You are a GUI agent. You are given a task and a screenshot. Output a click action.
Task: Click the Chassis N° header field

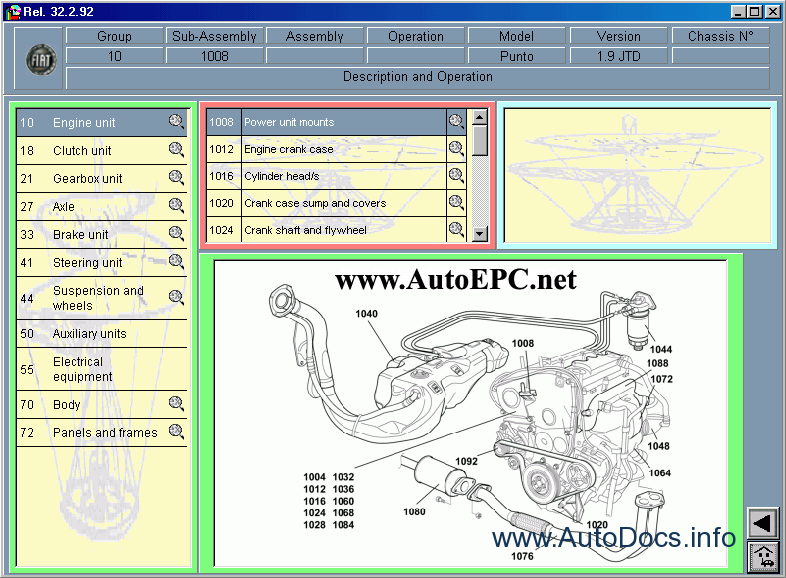pos(721,36)
